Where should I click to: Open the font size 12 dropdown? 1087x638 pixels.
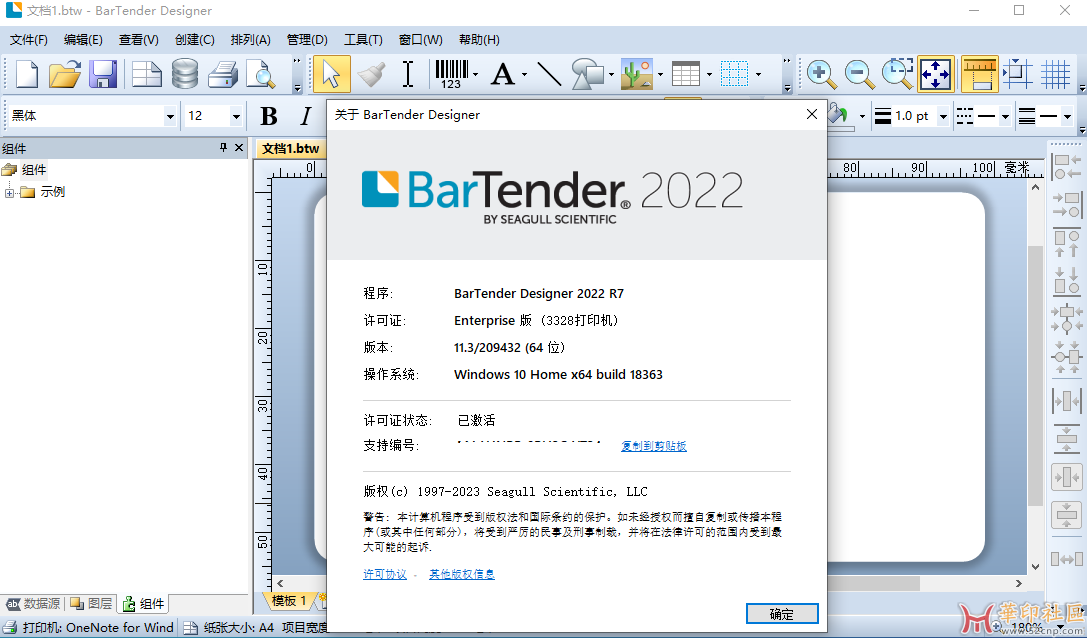[x=236, y=117]
